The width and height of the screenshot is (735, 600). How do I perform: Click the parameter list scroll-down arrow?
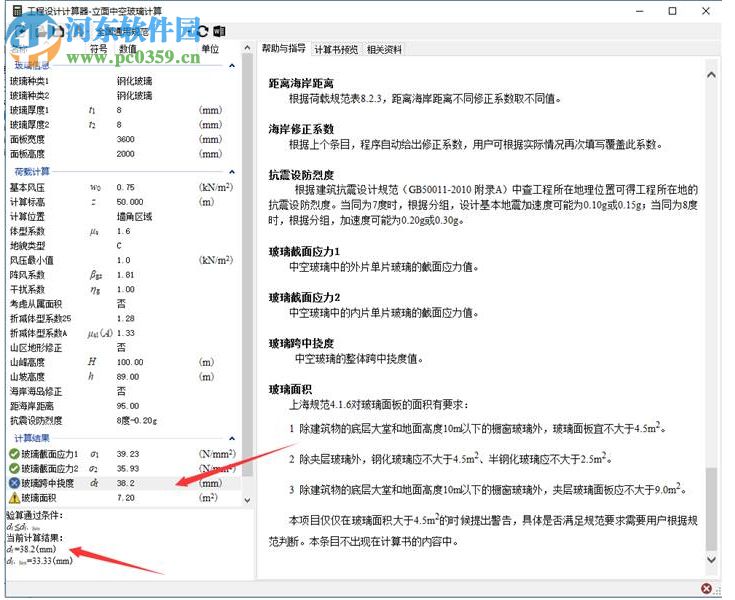[248, 500]
